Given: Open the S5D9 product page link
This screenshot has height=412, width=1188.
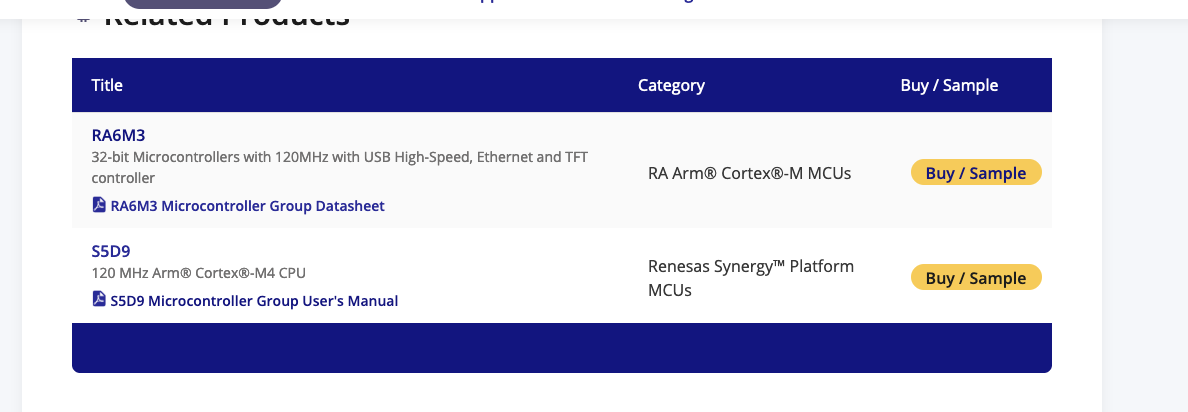Looking at the screenshot, I should click(111, 250).
